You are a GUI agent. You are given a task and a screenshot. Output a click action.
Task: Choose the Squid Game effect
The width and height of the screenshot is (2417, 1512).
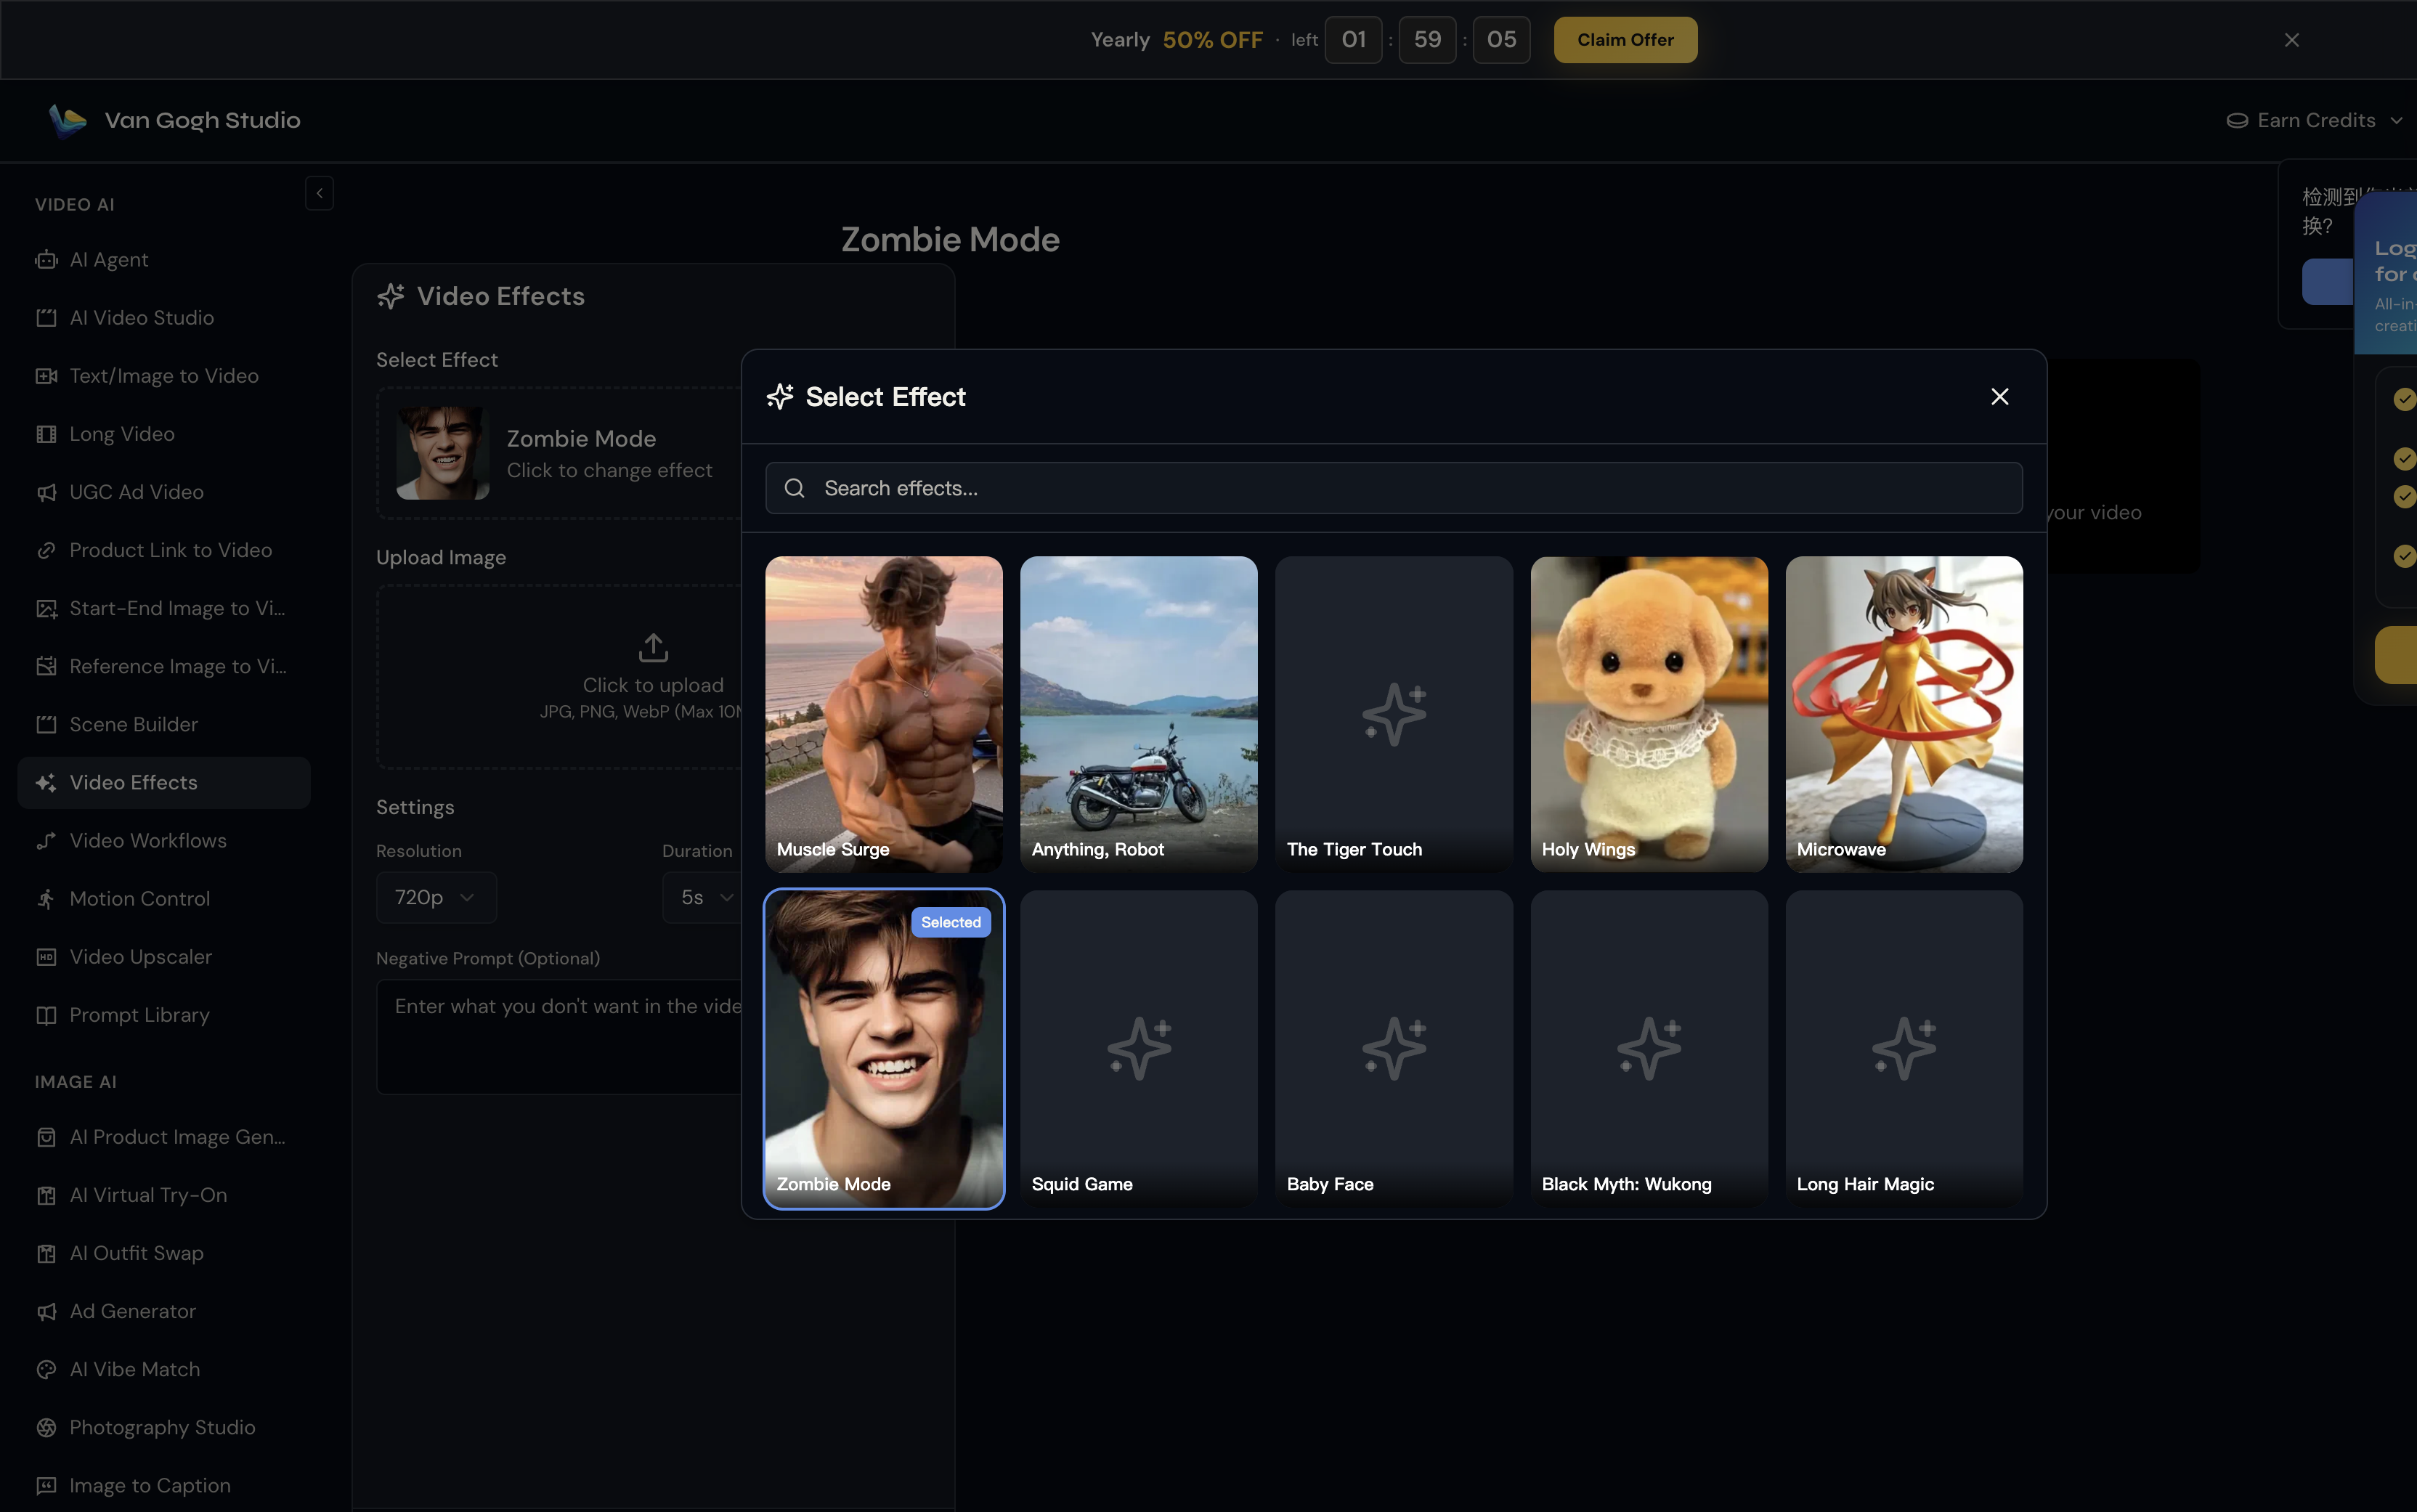click(x=1139, y=1049)
